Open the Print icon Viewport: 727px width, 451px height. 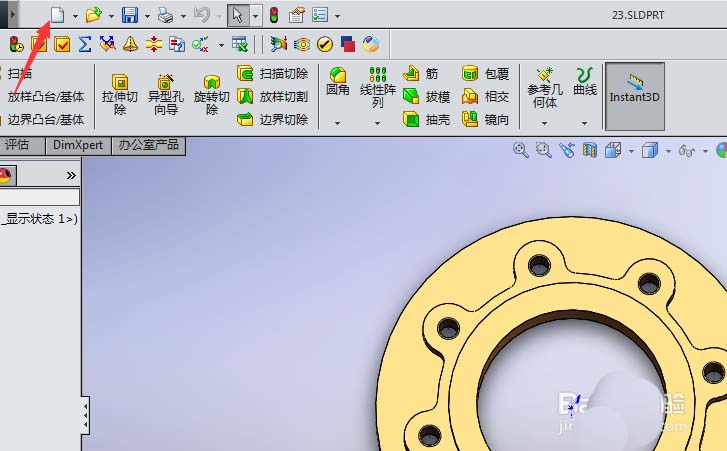coord(166,15)
